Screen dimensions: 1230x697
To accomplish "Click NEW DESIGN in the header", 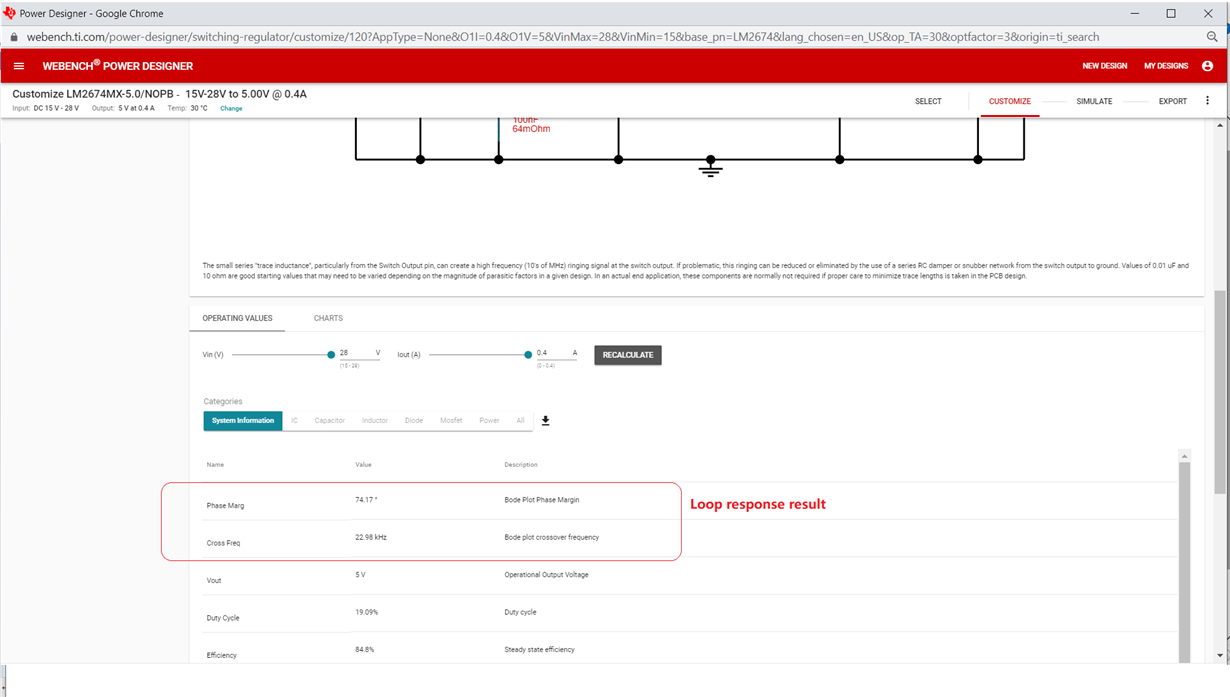I will (1104, 66).
